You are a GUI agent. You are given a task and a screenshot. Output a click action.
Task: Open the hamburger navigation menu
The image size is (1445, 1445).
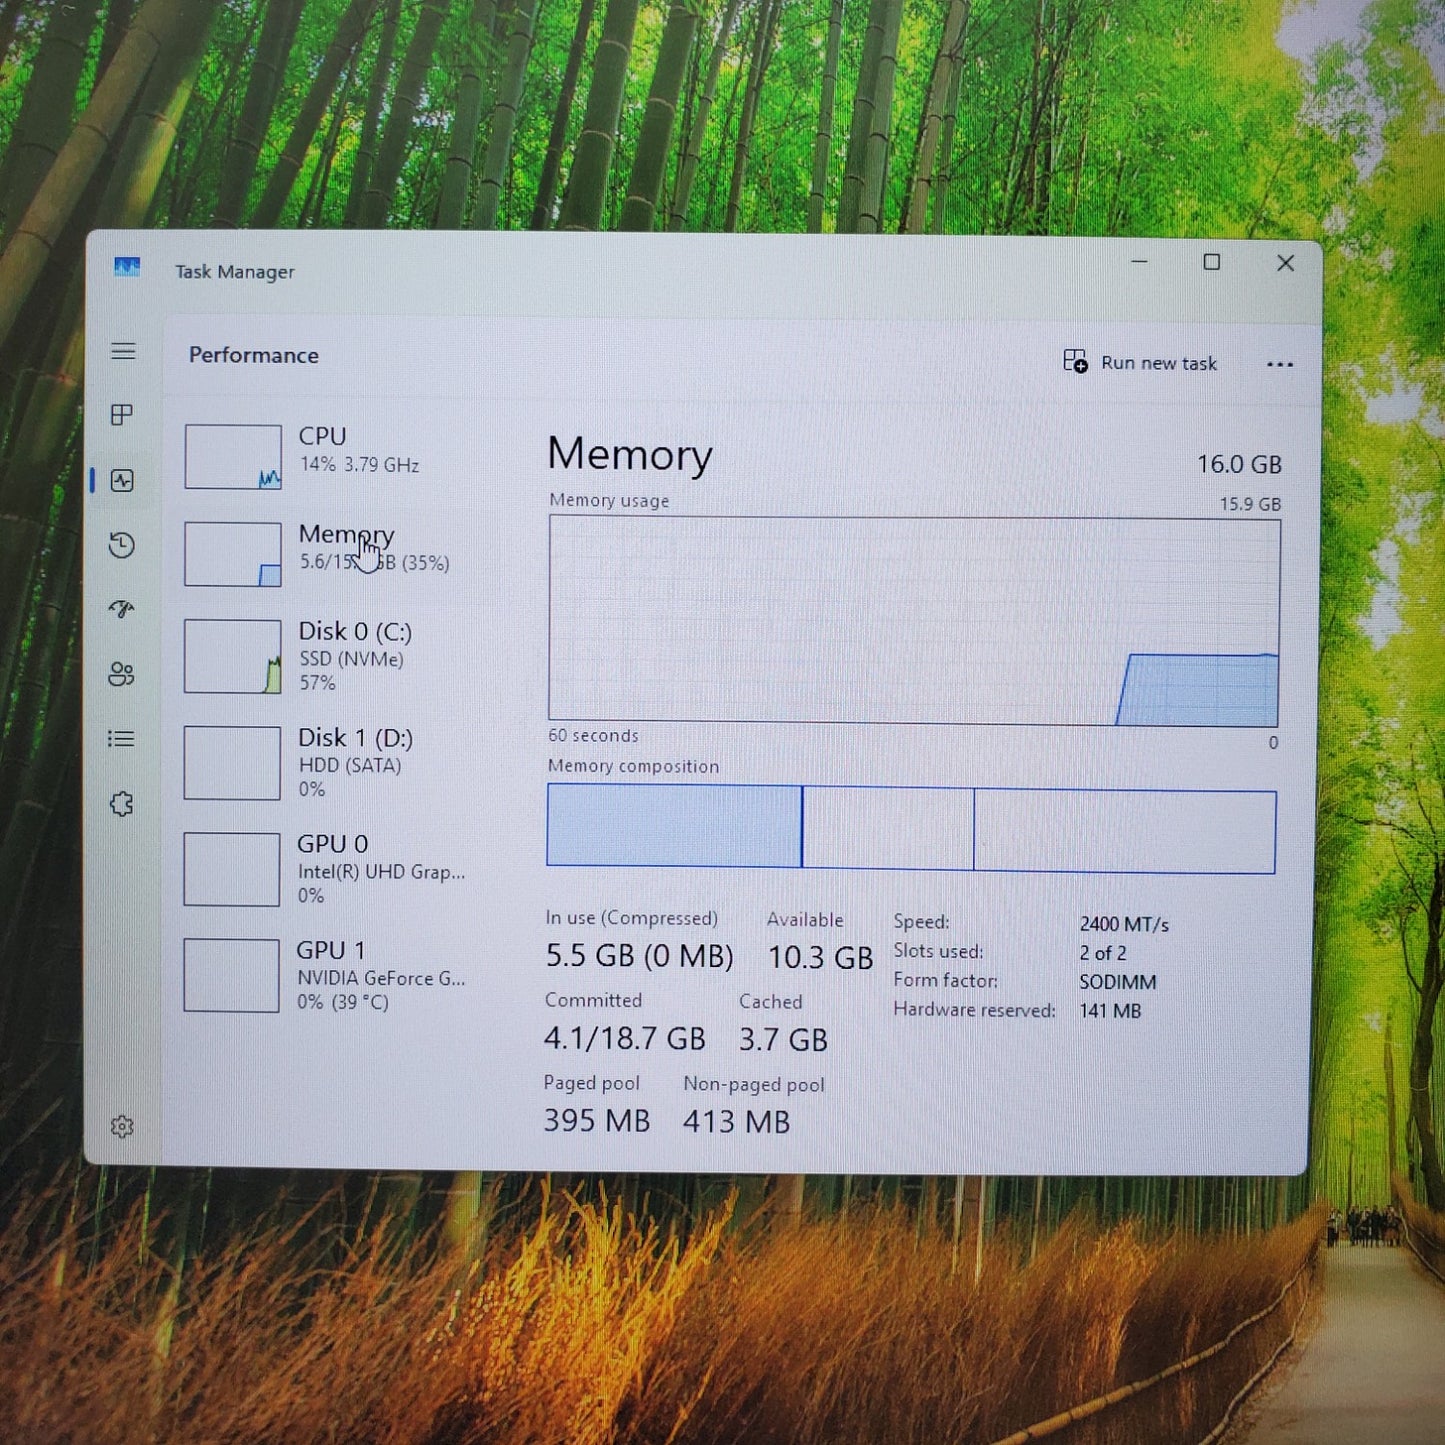point(123,351)
